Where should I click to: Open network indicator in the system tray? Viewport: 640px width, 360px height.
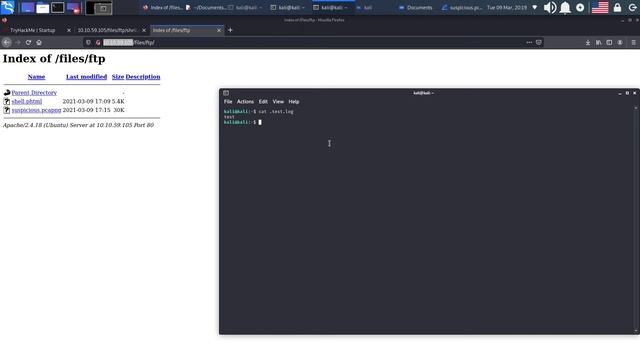(535, 7)
